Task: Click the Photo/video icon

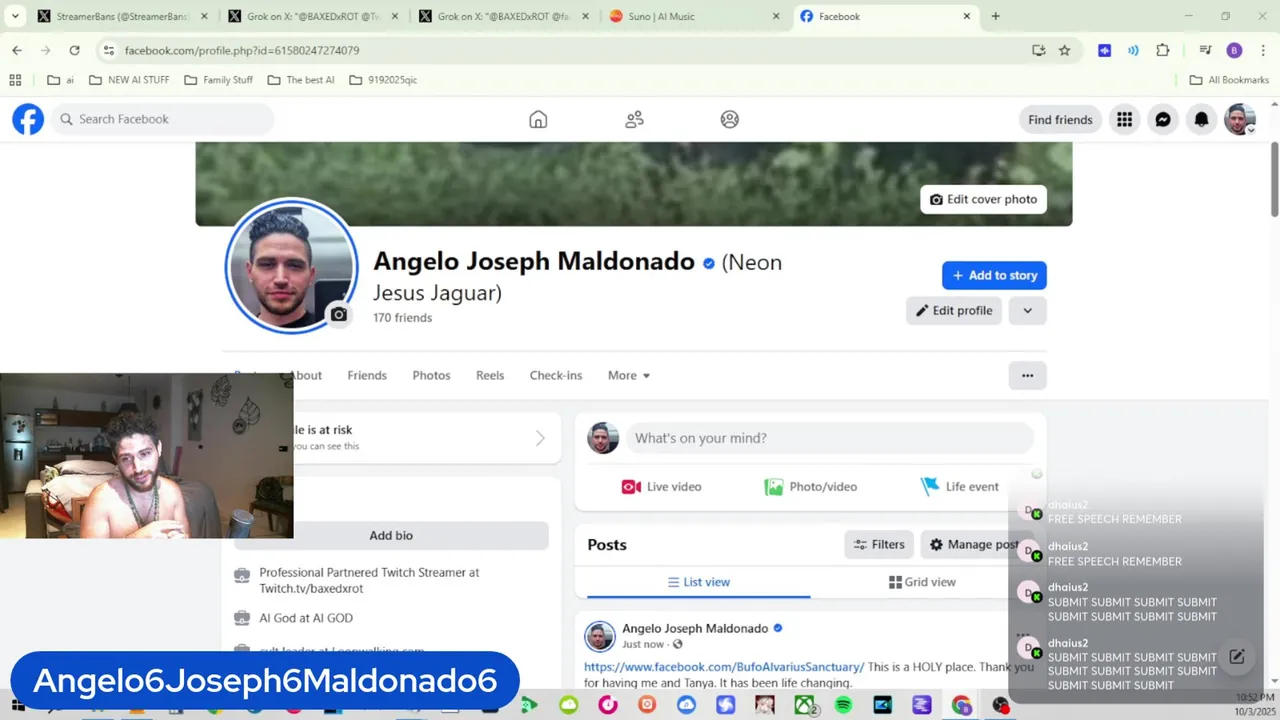Action: (773, 487)
